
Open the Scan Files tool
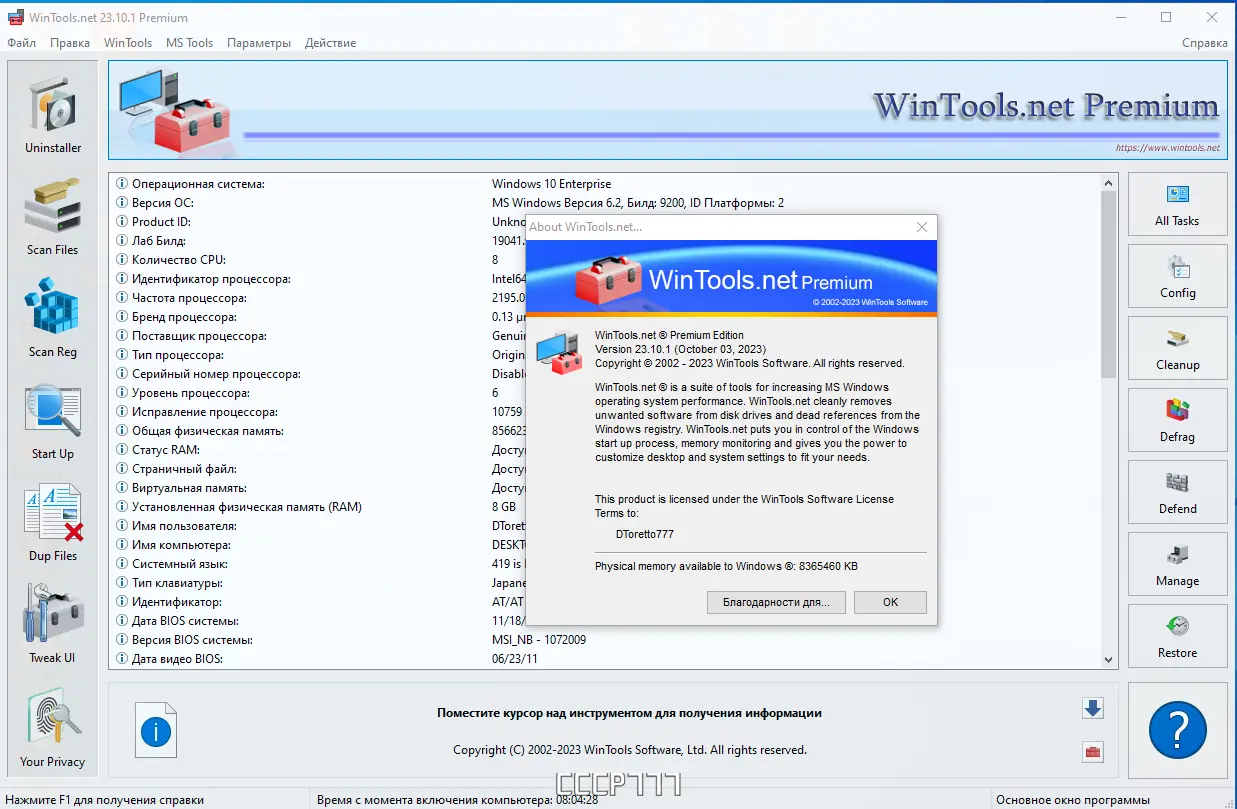click(x=53, y=215)
